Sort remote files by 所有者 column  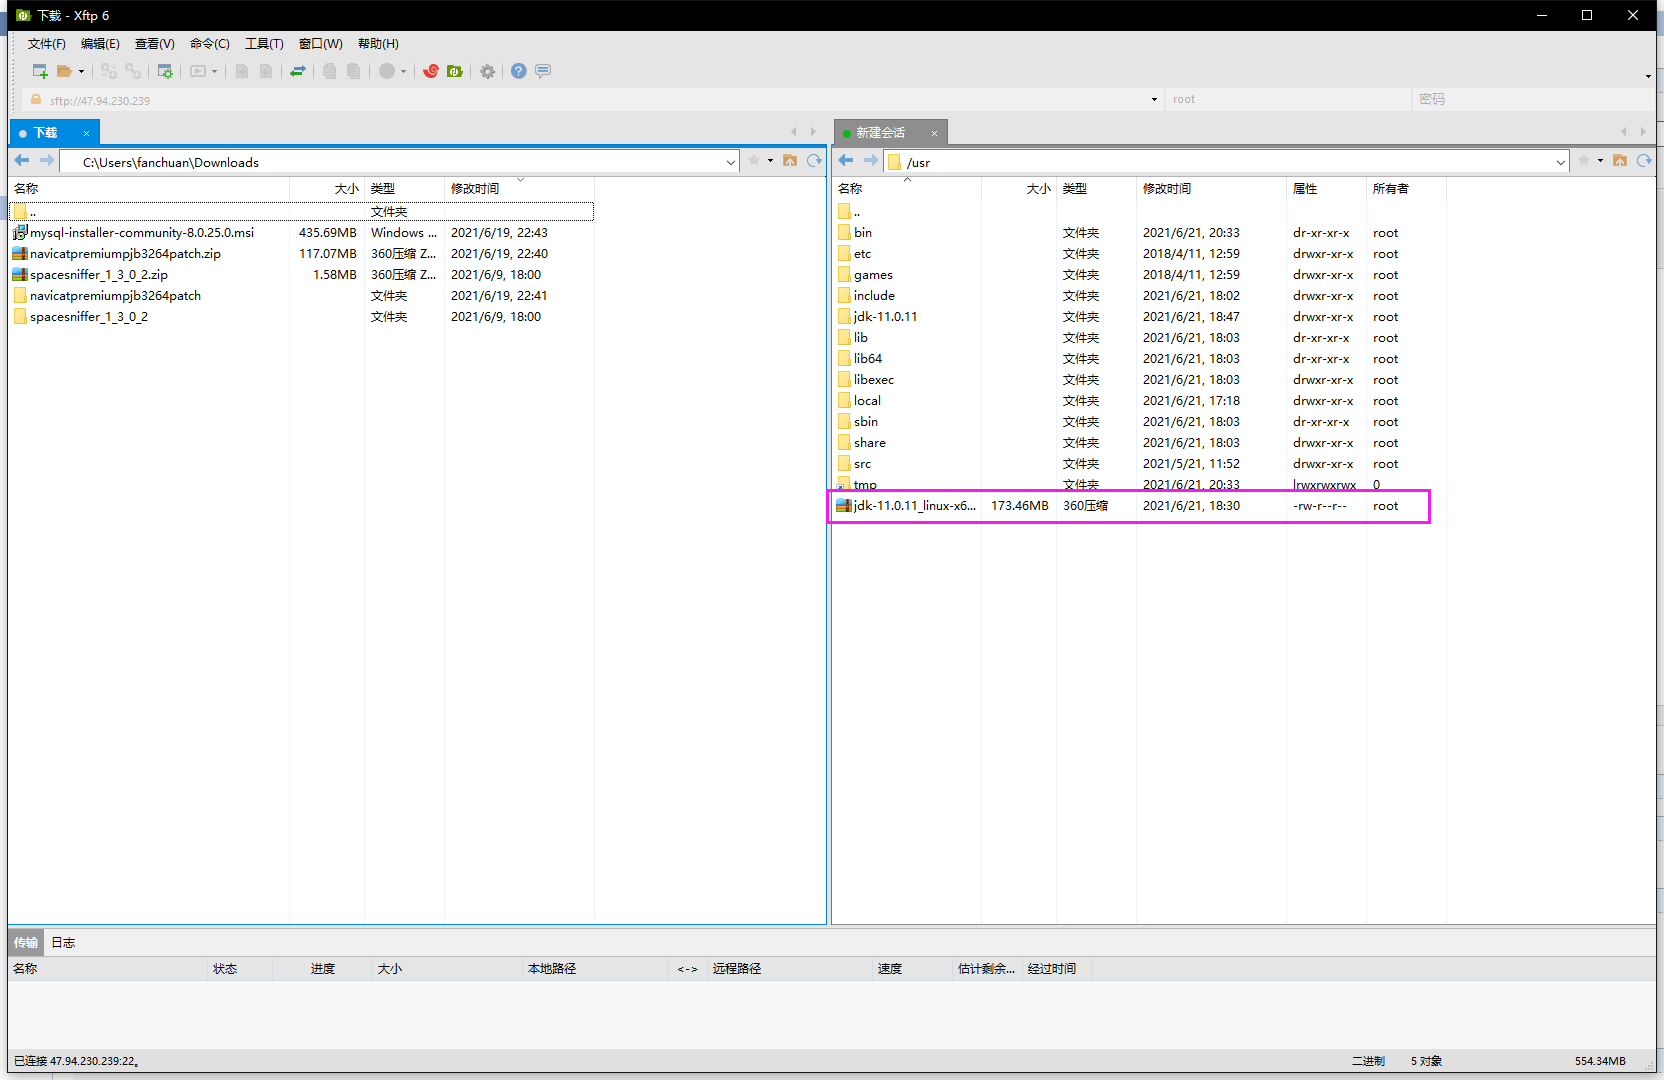coord(1406,188)
